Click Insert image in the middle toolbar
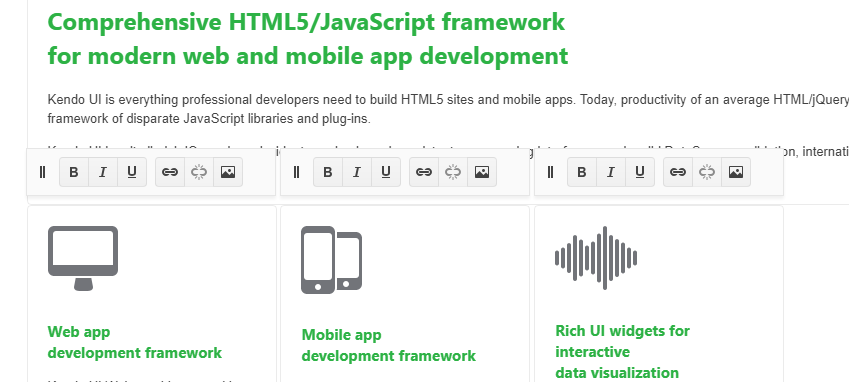Image resolution: width=849 pixels, height=382 pixels. [482, 172]
